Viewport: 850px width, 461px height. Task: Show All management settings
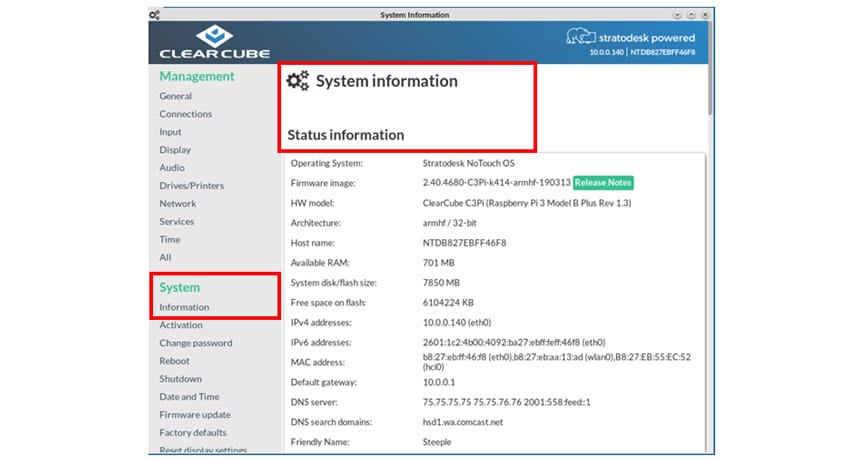point(165,257)
